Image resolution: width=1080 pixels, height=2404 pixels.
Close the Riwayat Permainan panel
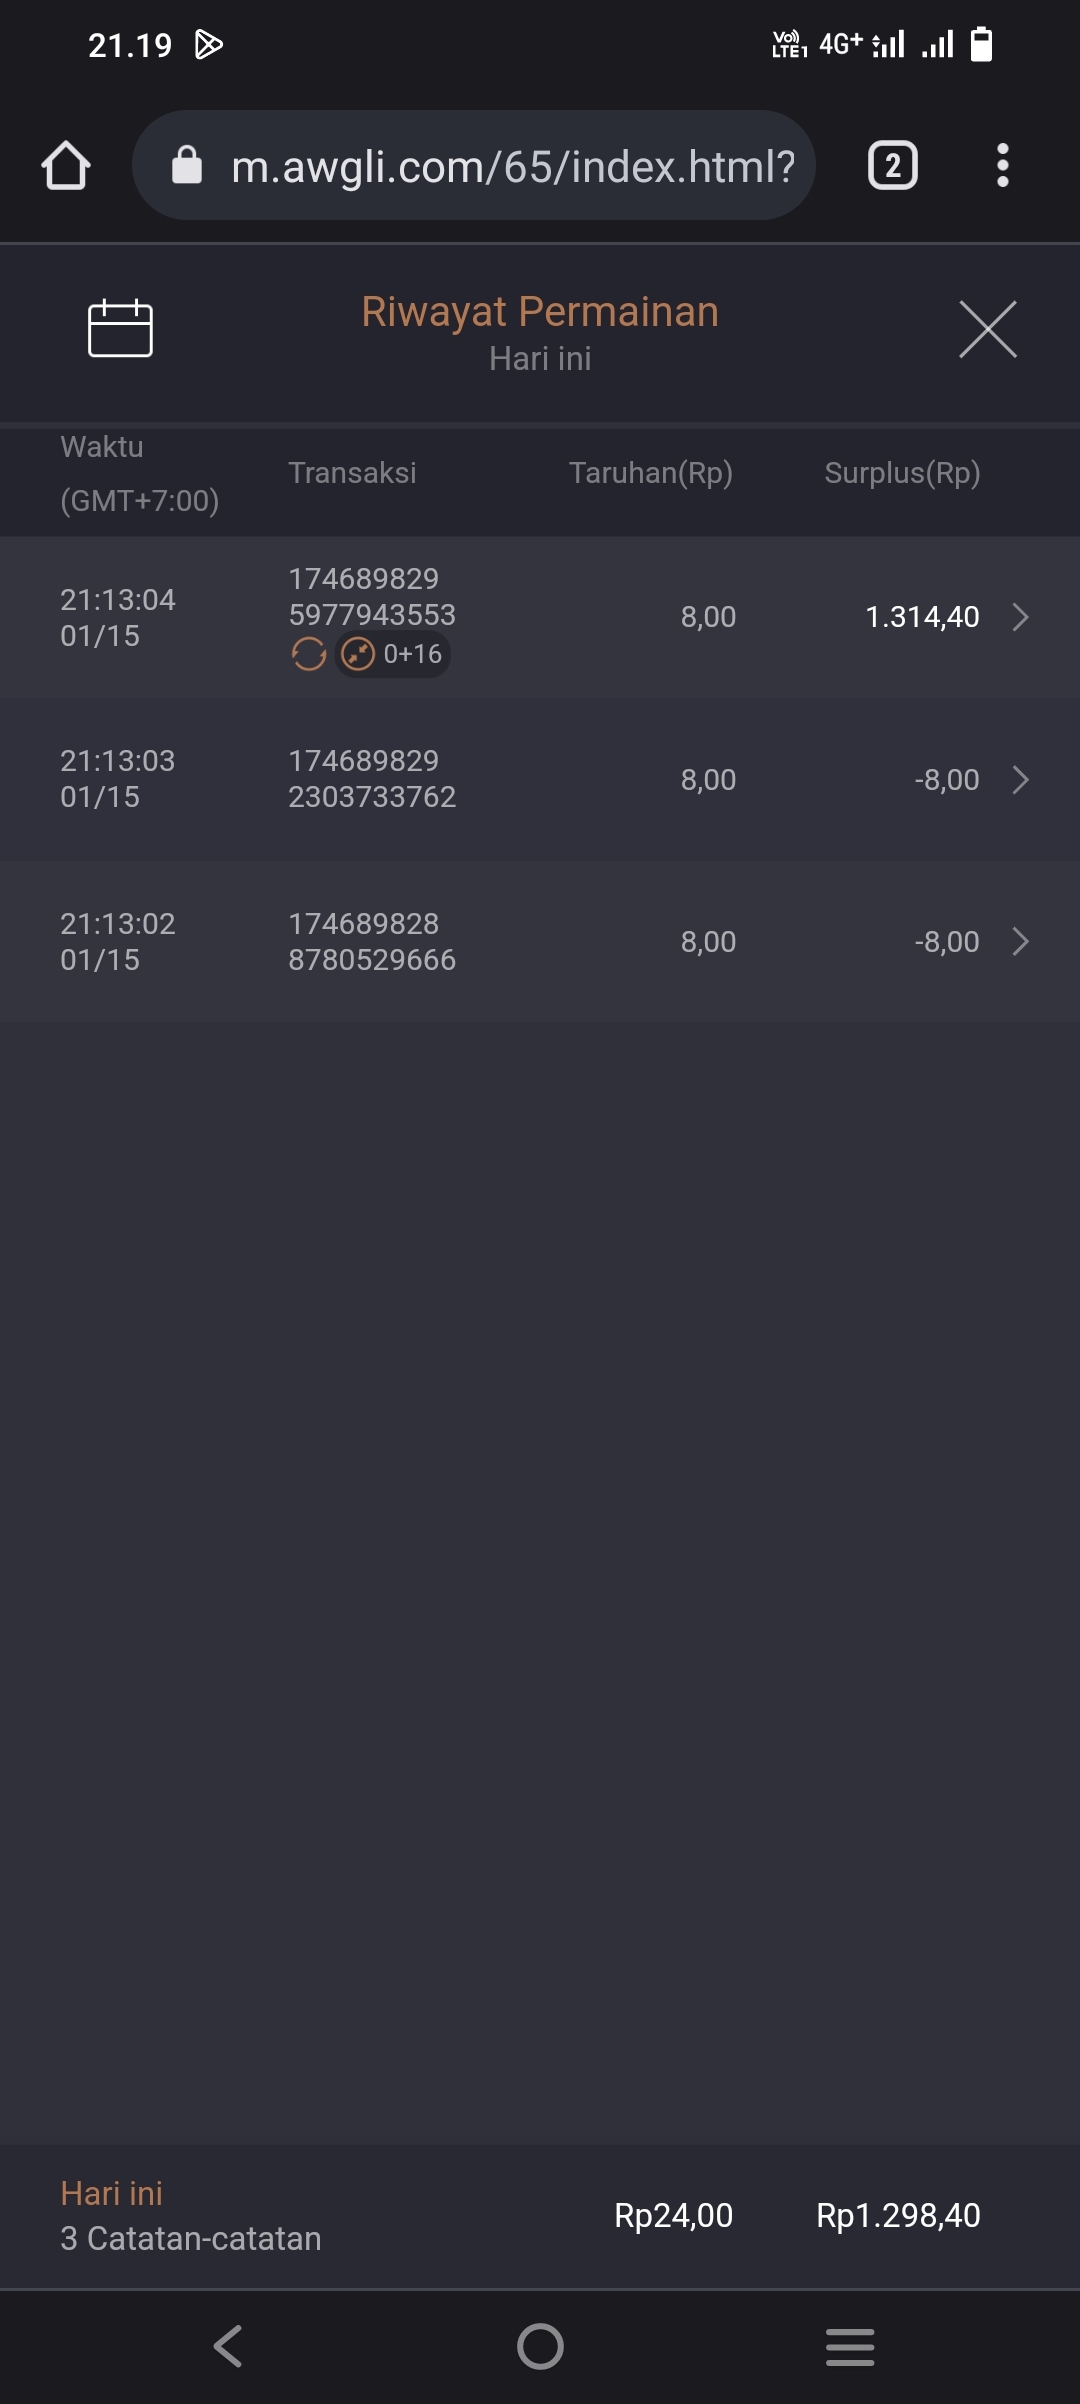coord(987,329)
